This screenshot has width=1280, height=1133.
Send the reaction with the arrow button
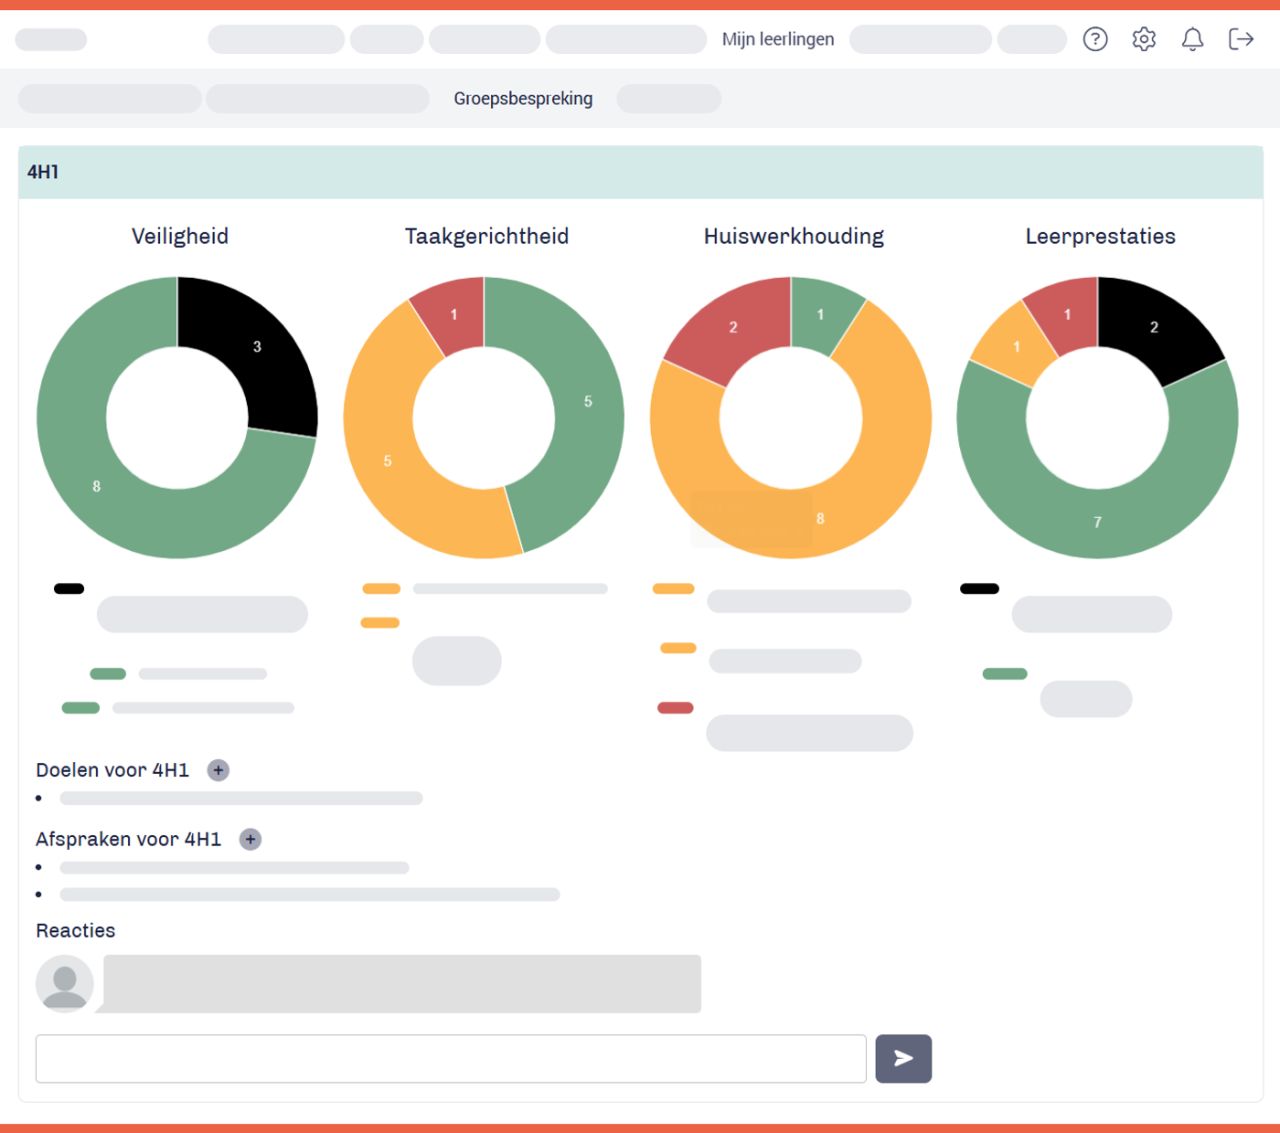[903, 1058]
